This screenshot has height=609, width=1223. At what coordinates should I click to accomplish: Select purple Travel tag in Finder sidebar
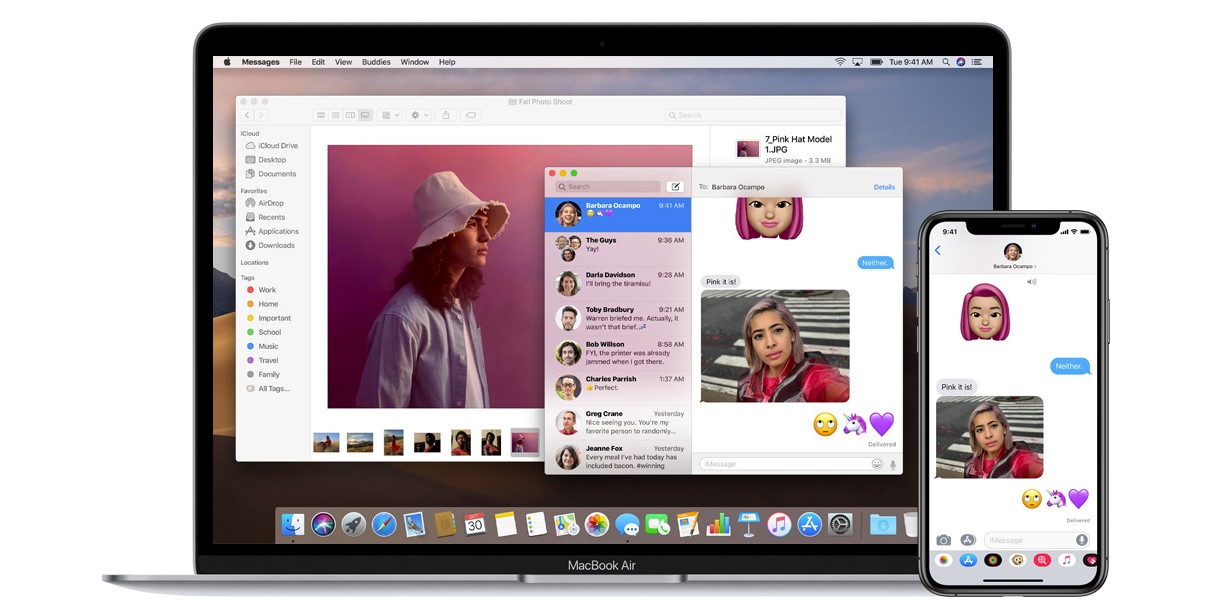[263, 360]
